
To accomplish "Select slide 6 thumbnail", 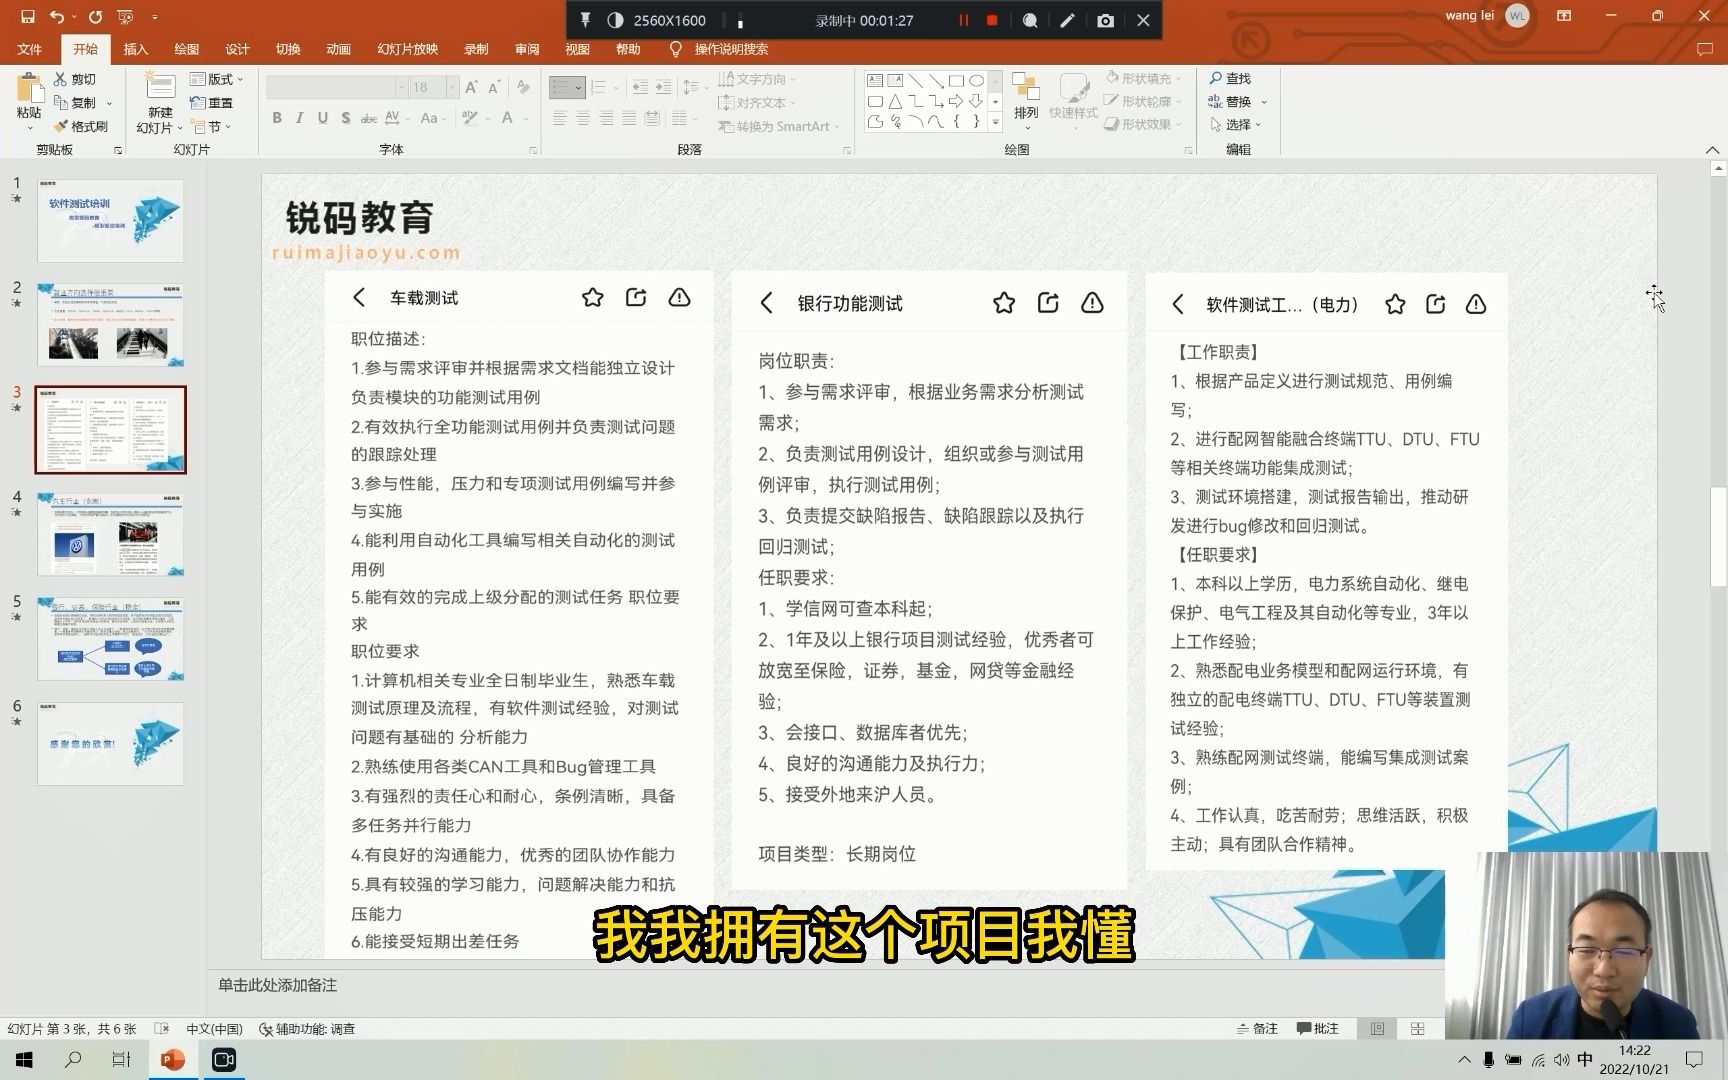I will pos(110,744).
